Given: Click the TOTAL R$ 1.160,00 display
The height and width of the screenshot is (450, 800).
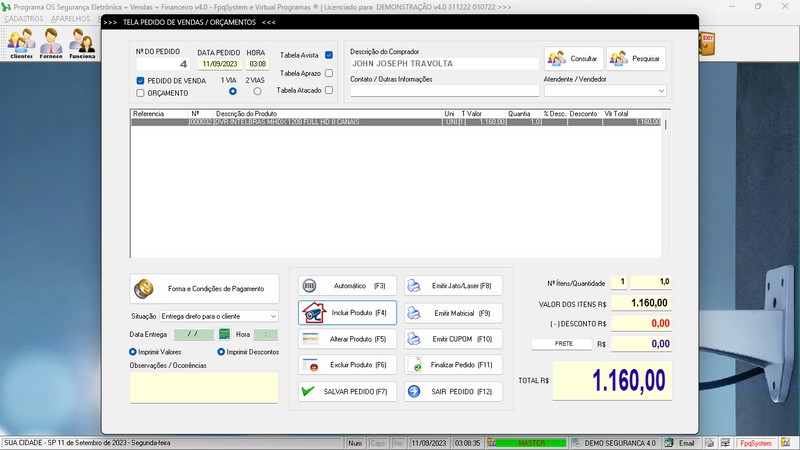Looking at the screenshot, I should (x=612, y=381).
